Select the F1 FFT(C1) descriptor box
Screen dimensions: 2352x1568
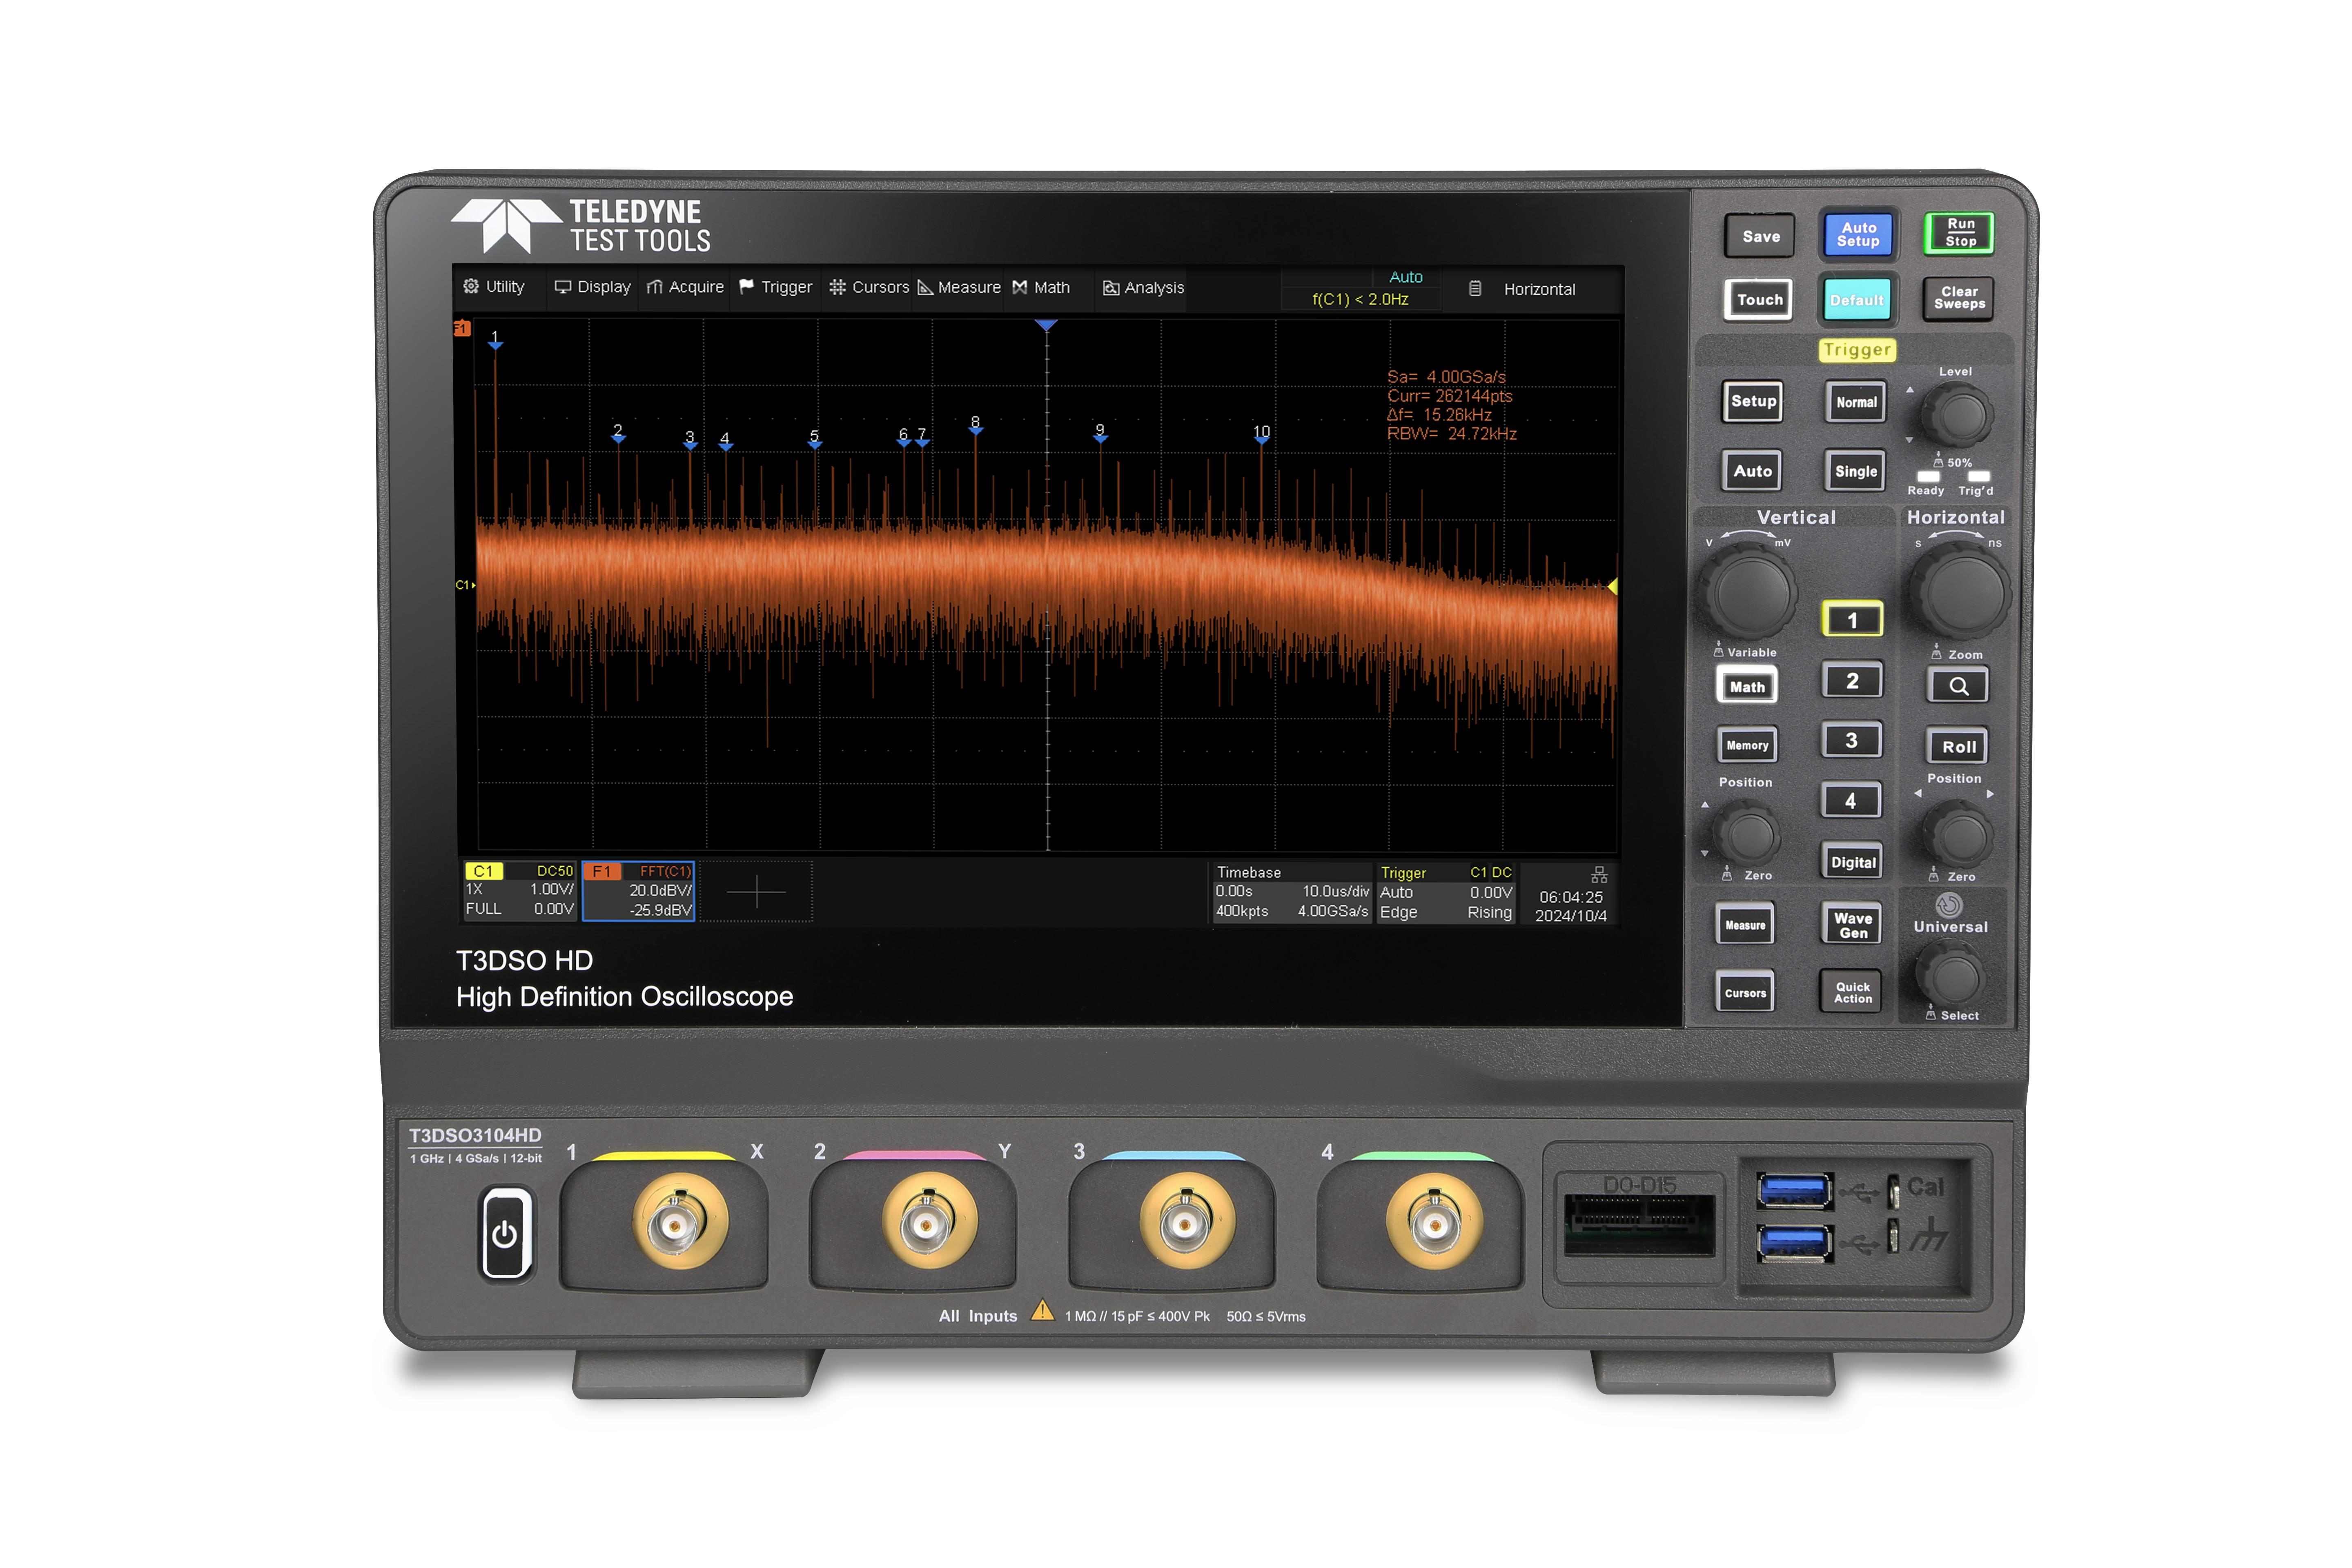click(638, 891)
